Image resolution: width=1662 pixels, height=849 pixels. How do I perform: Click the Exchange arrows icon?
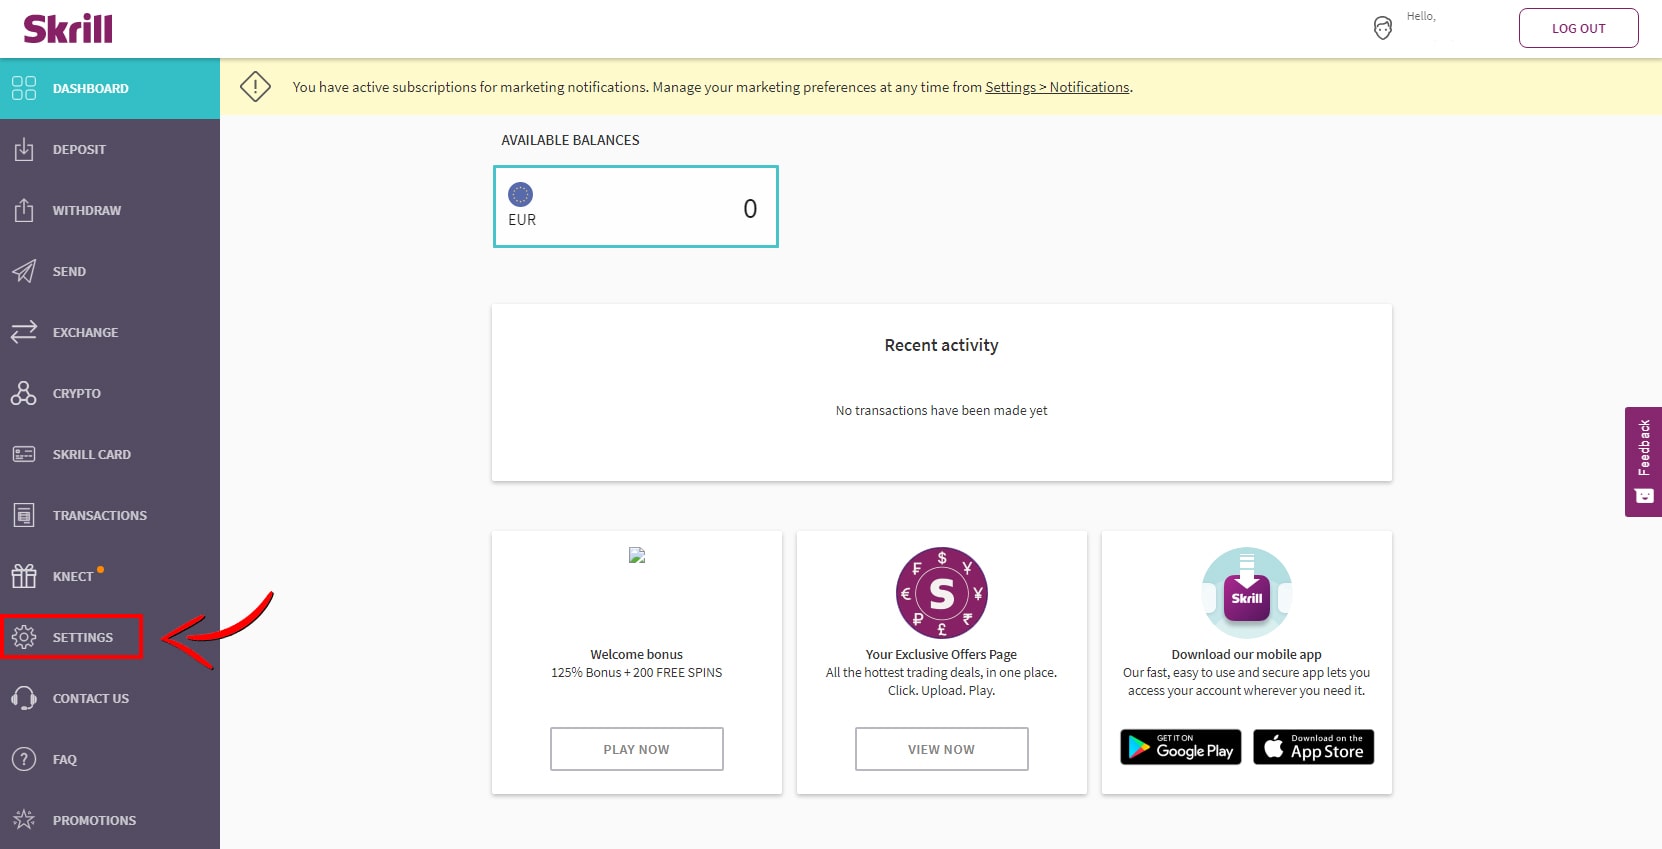tap(24, 332)
